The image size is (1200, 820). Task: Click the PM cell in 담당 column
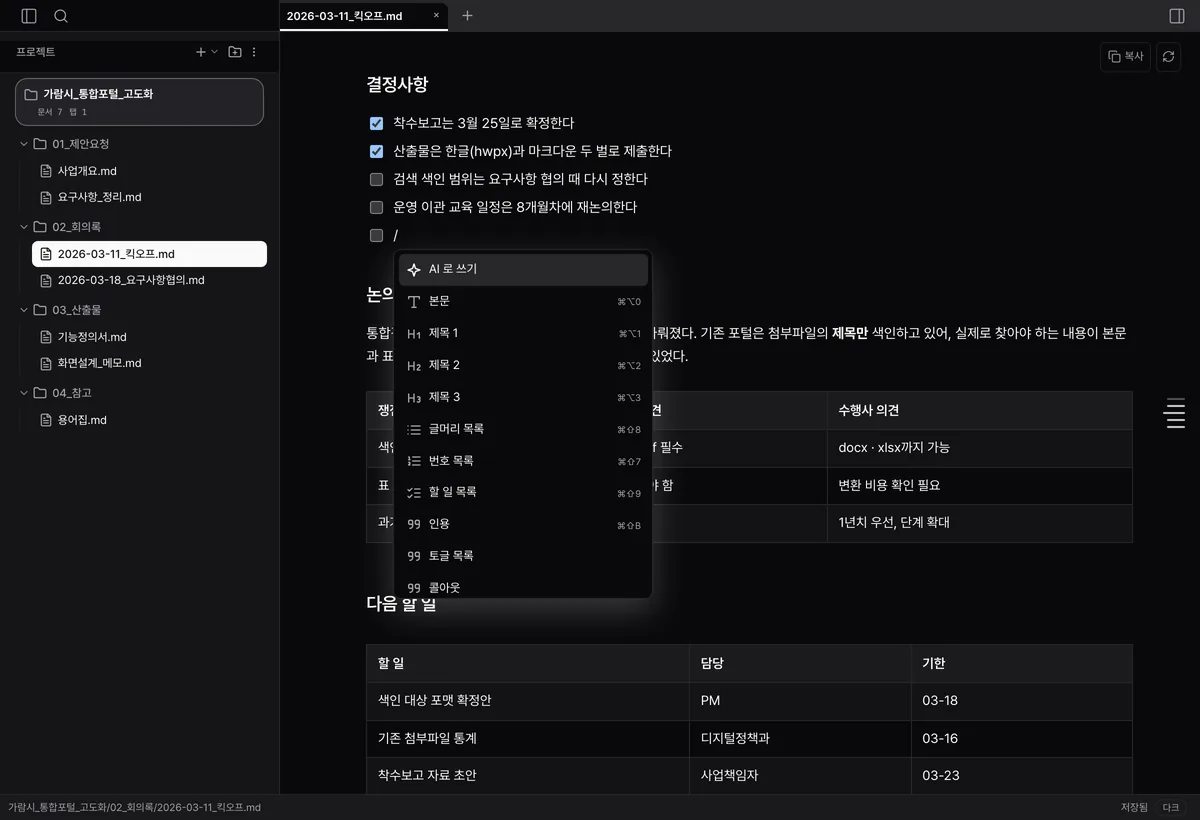(x=800, y=701)
